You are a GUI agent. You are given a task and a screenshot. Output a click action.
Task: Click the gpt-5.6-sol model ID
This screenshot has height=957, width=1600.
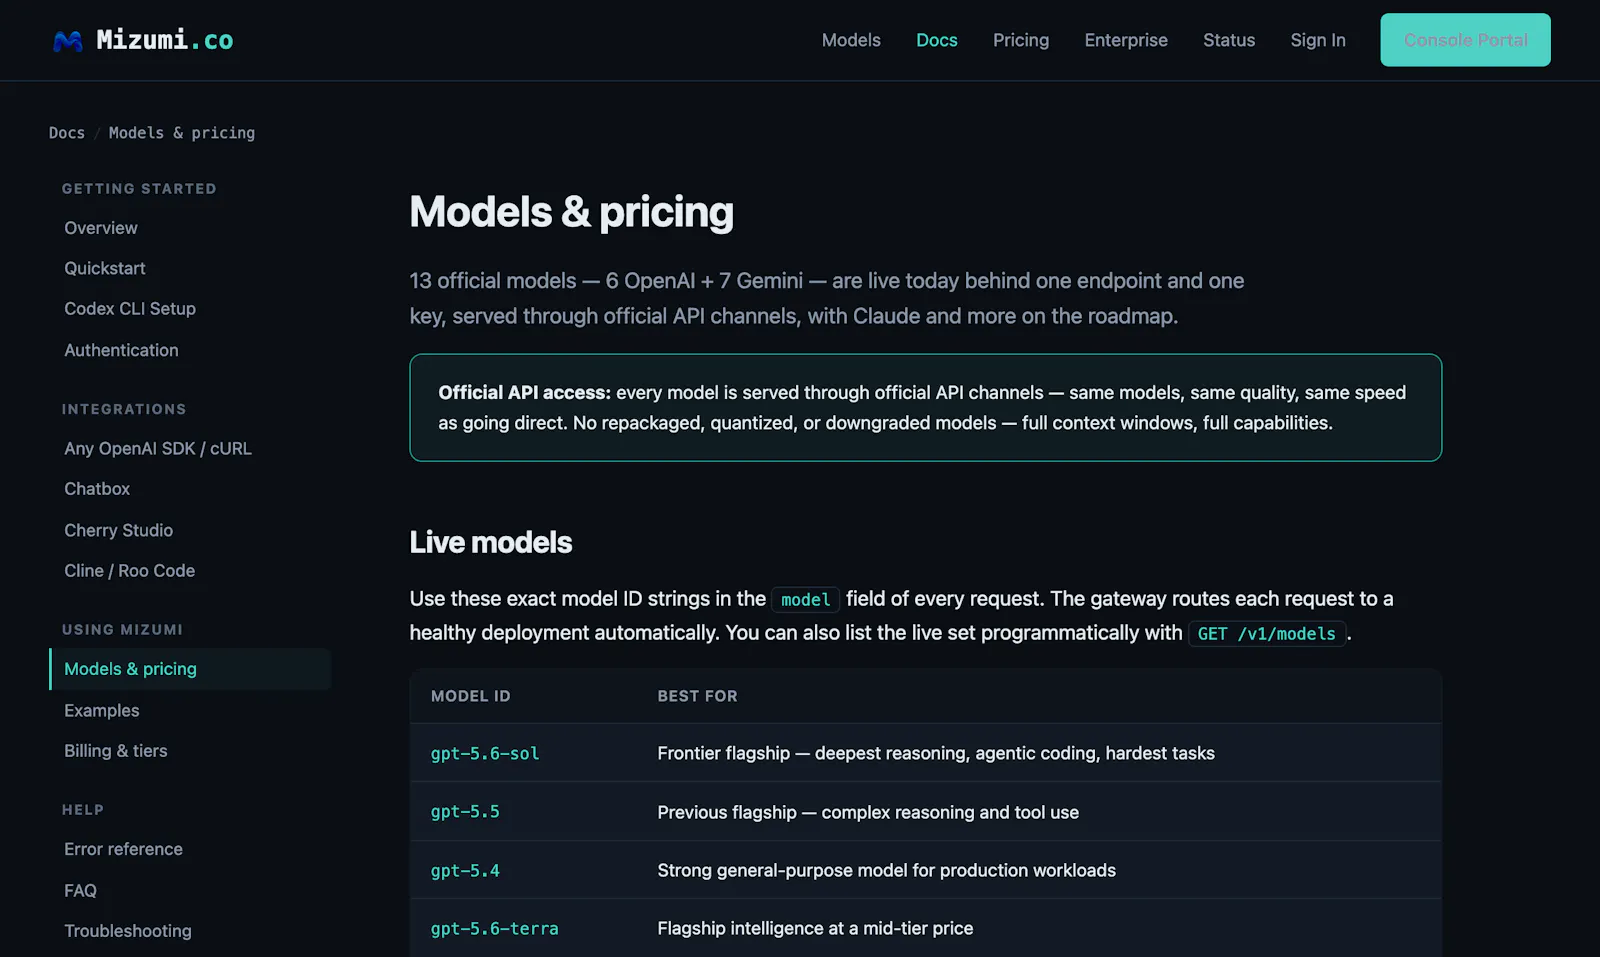tap(485, 753)
